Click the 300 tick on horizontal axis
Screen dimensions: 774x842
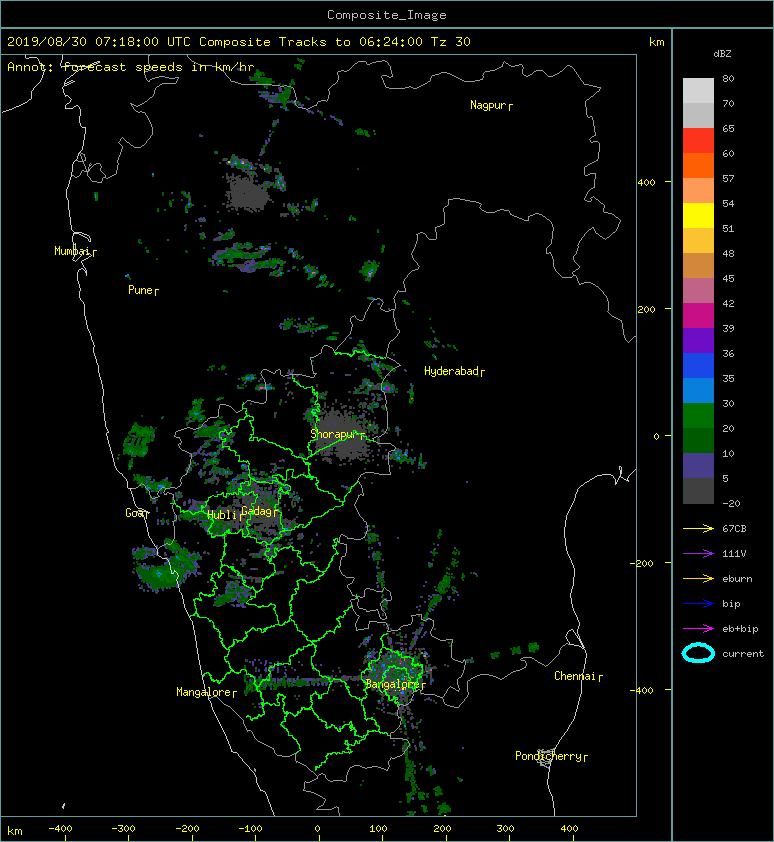505,829
